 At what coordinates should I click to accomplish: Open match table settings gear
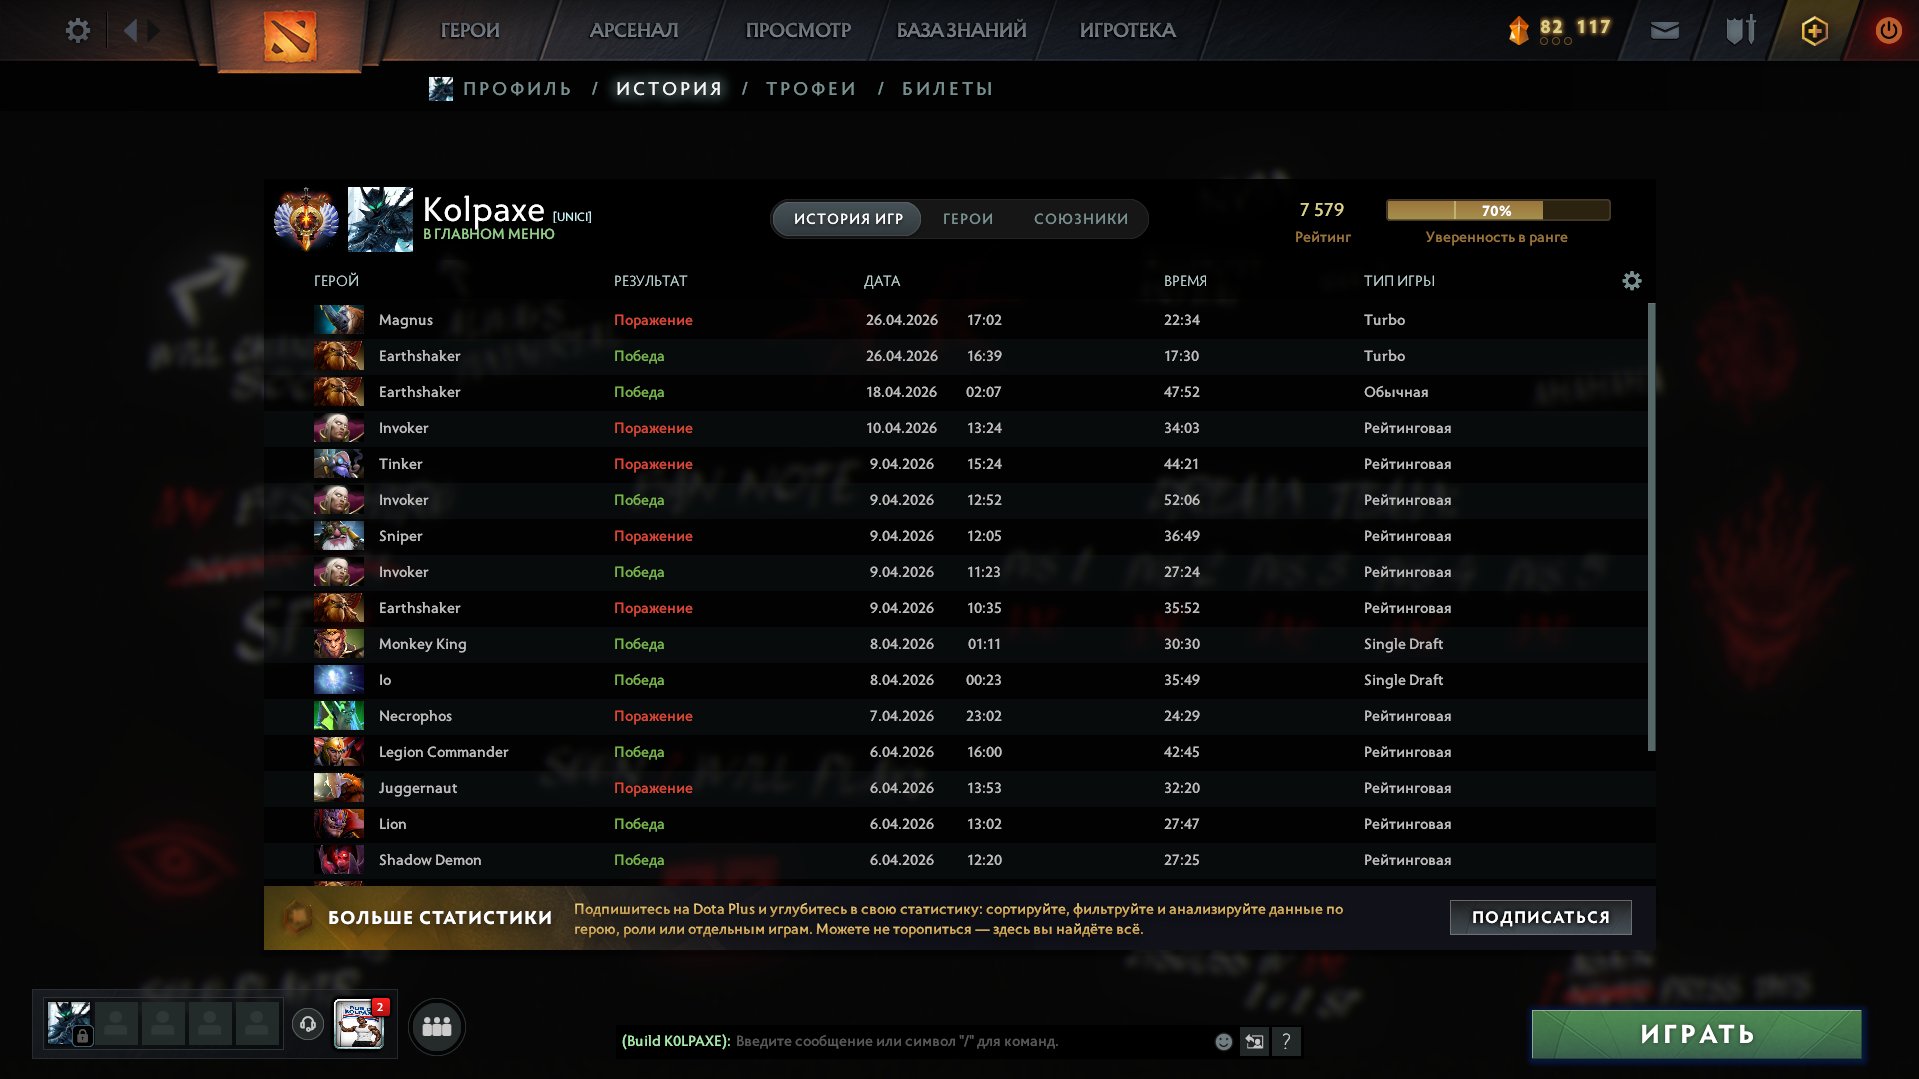[x=1631, y=281]
